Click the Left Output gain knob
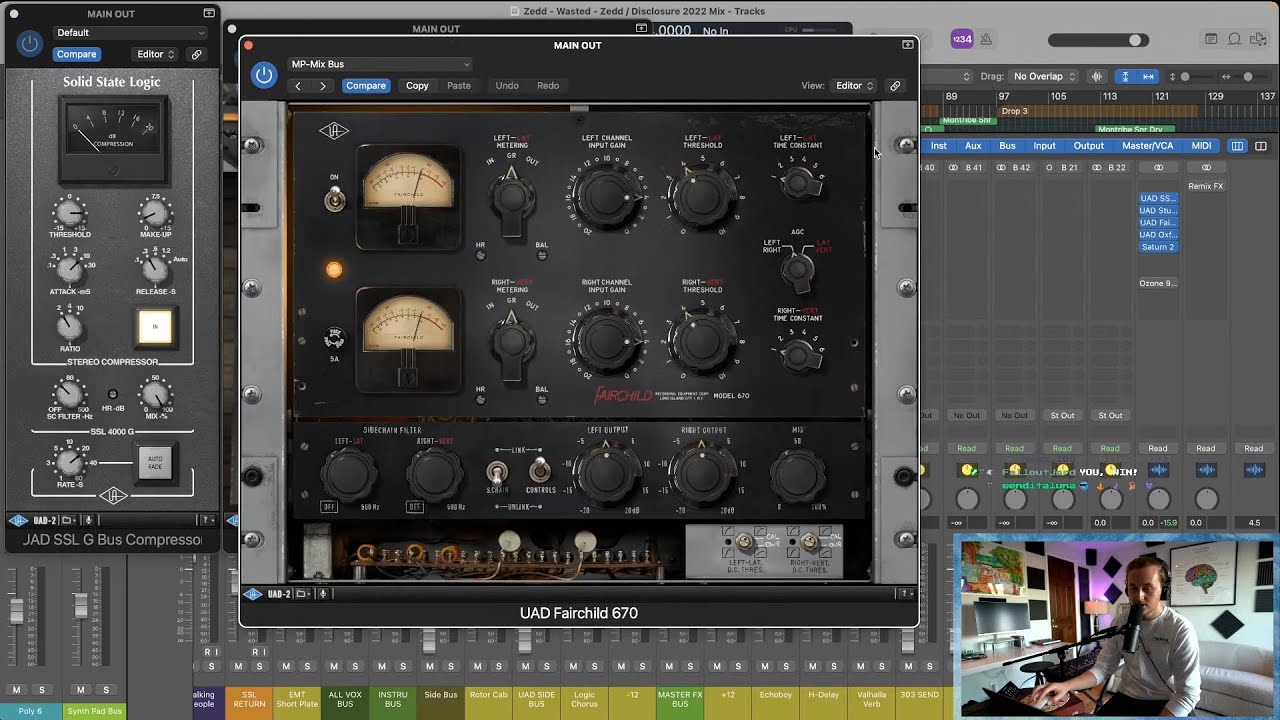The height and width of the screenshot is (720, 1280). [606, 472]
